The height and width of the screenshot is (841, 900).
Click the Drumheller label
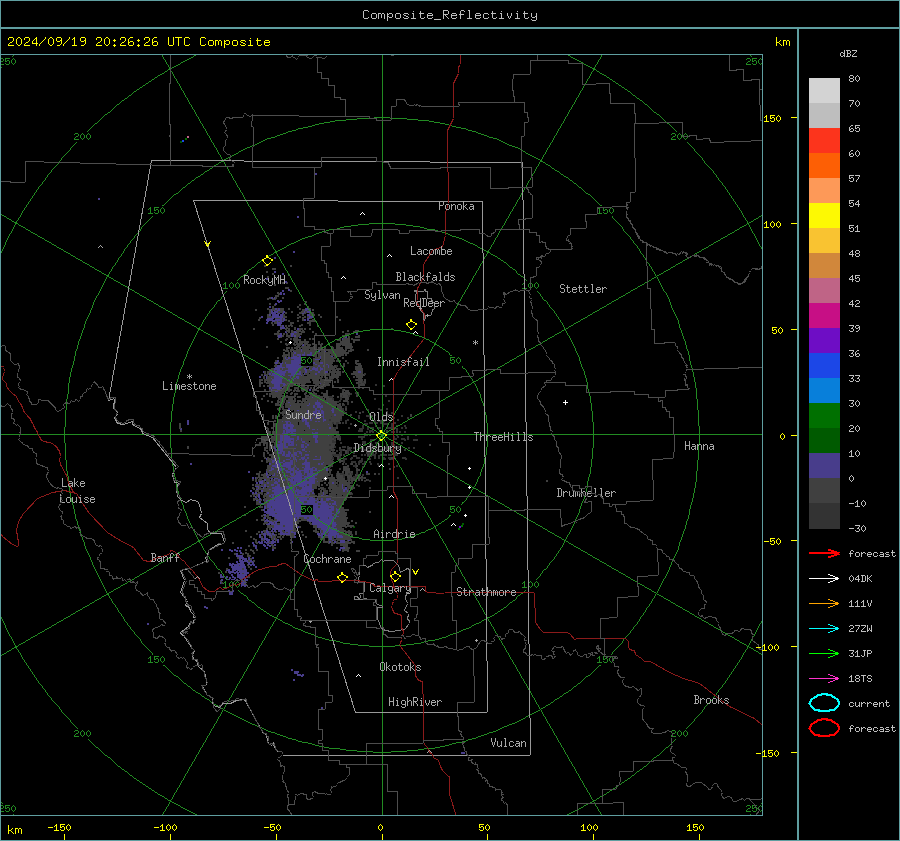(586, 493)
